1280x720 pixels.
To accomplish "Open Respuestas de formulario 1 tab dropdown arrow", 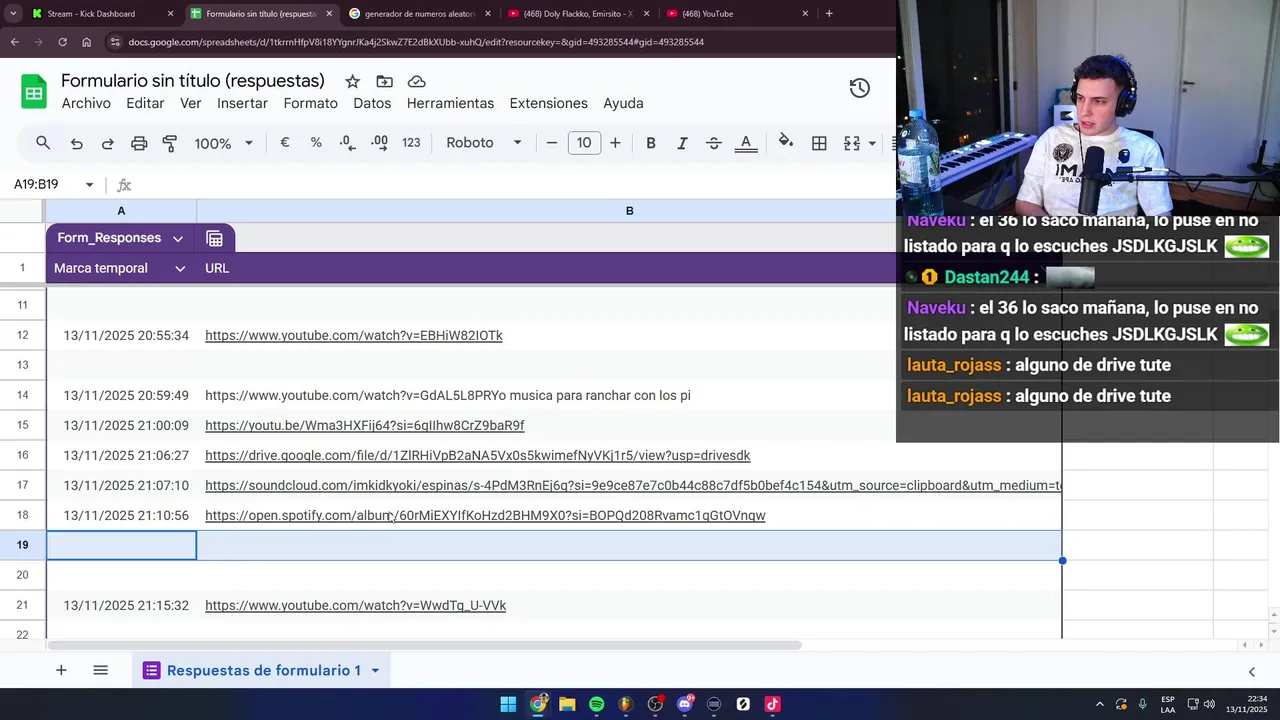I will (x=375, y=670).
